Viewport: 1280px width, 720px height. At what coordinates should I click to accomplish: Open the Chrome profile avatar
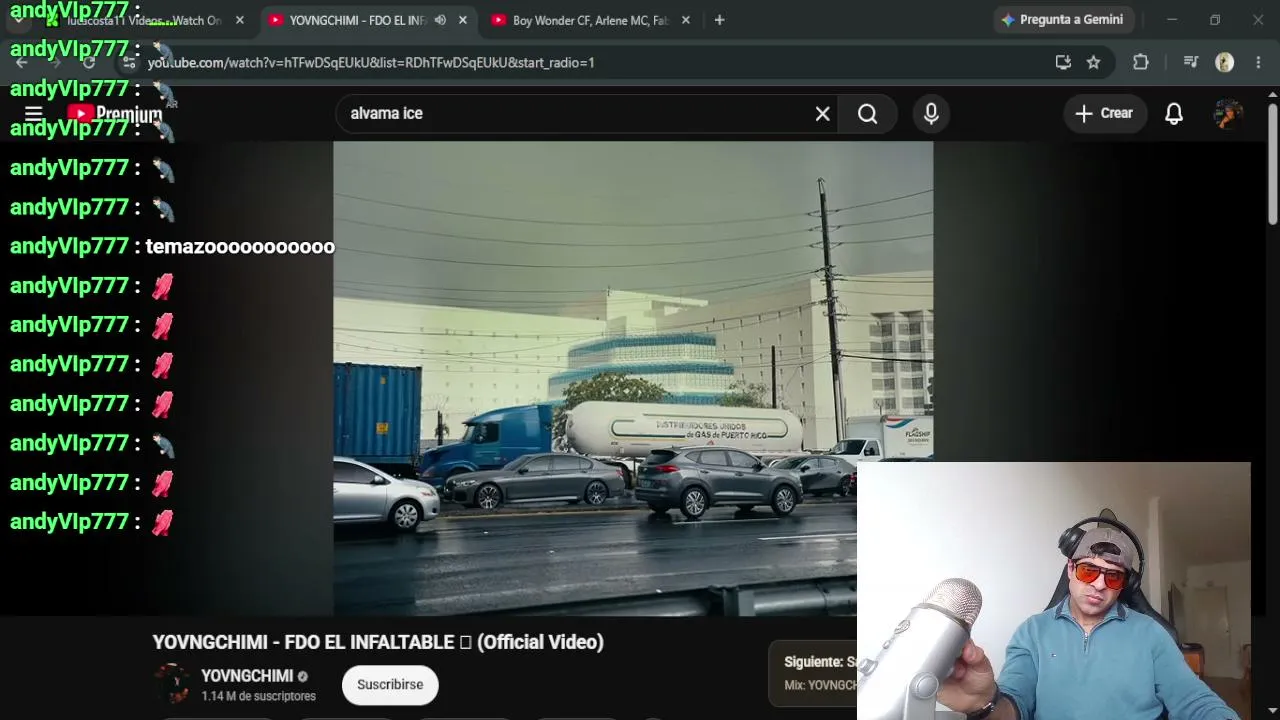[1224, 62]
